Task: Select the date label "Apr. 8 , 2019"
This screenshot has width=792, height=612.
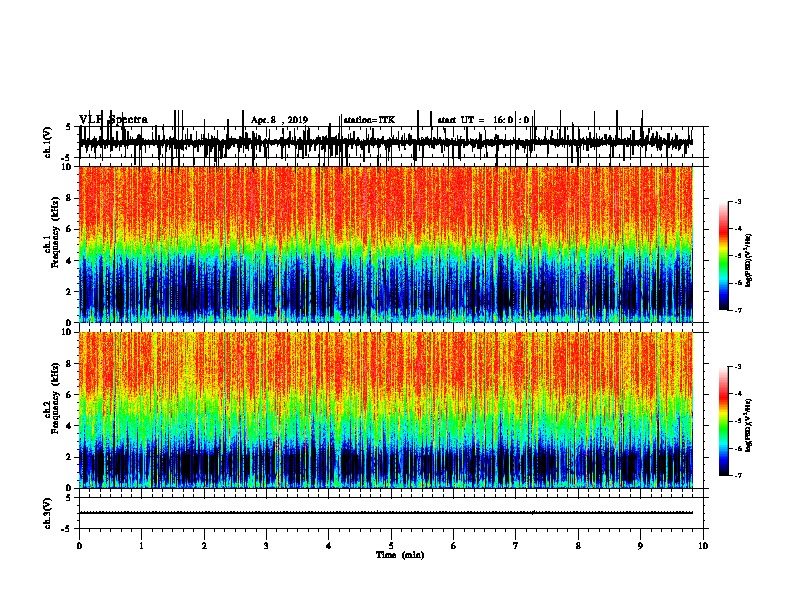Action: tap(279, 120)
